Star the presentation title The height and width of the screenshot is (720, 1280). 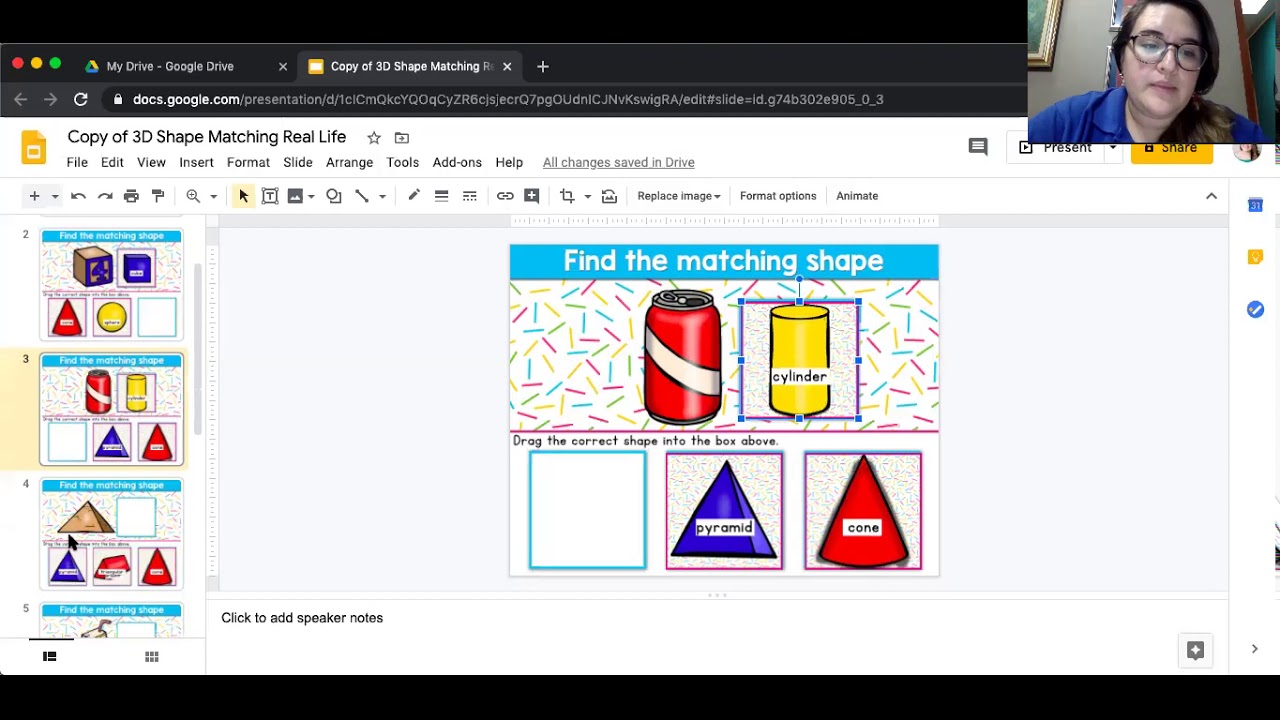click(374, 137)
